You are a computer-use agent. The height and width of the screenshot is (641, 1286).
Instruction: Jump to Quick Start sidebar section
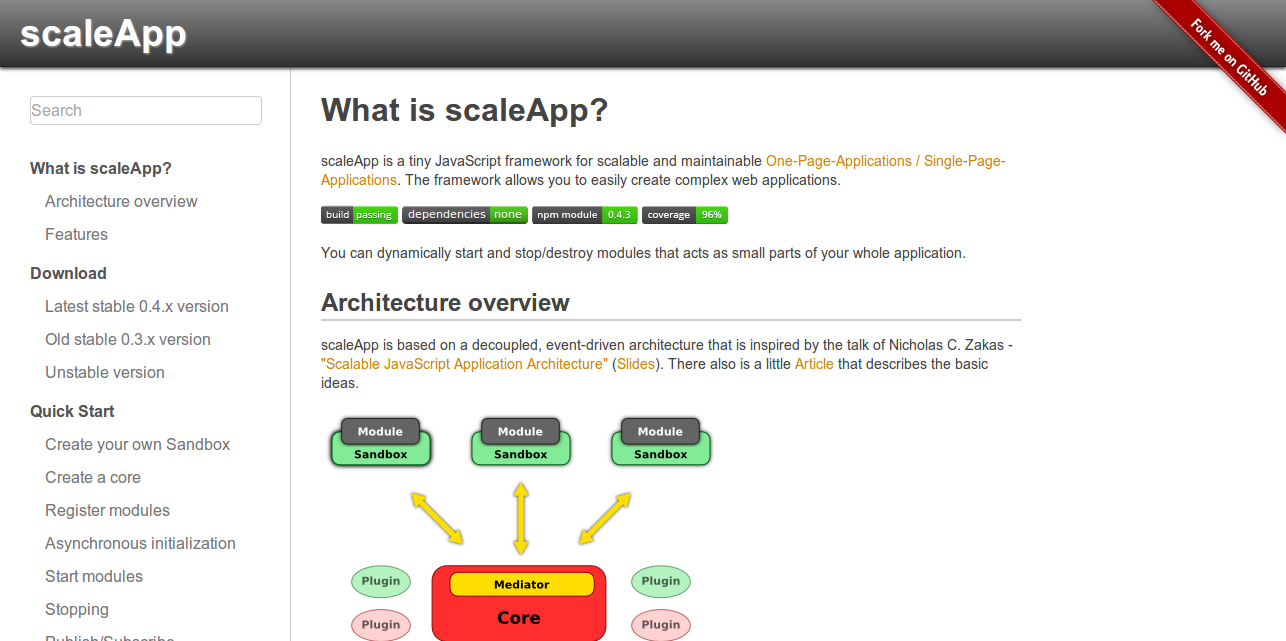[72, 411]
